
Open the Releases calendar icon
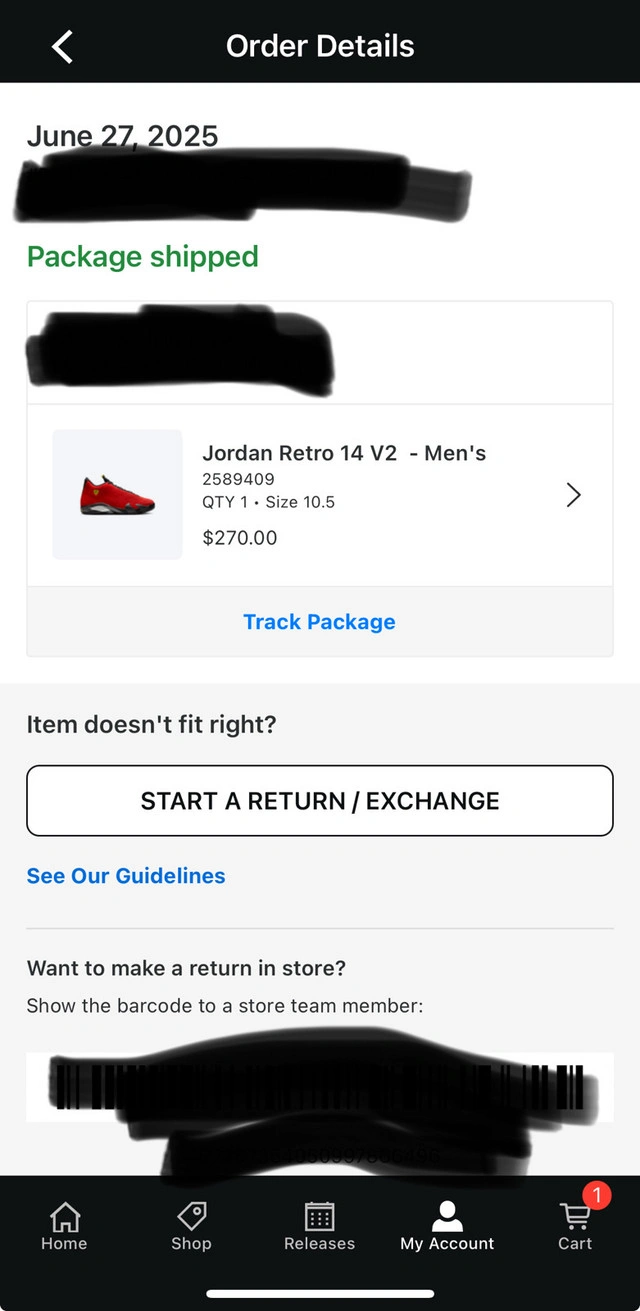pyautogui.click(x=319, y=1216)
